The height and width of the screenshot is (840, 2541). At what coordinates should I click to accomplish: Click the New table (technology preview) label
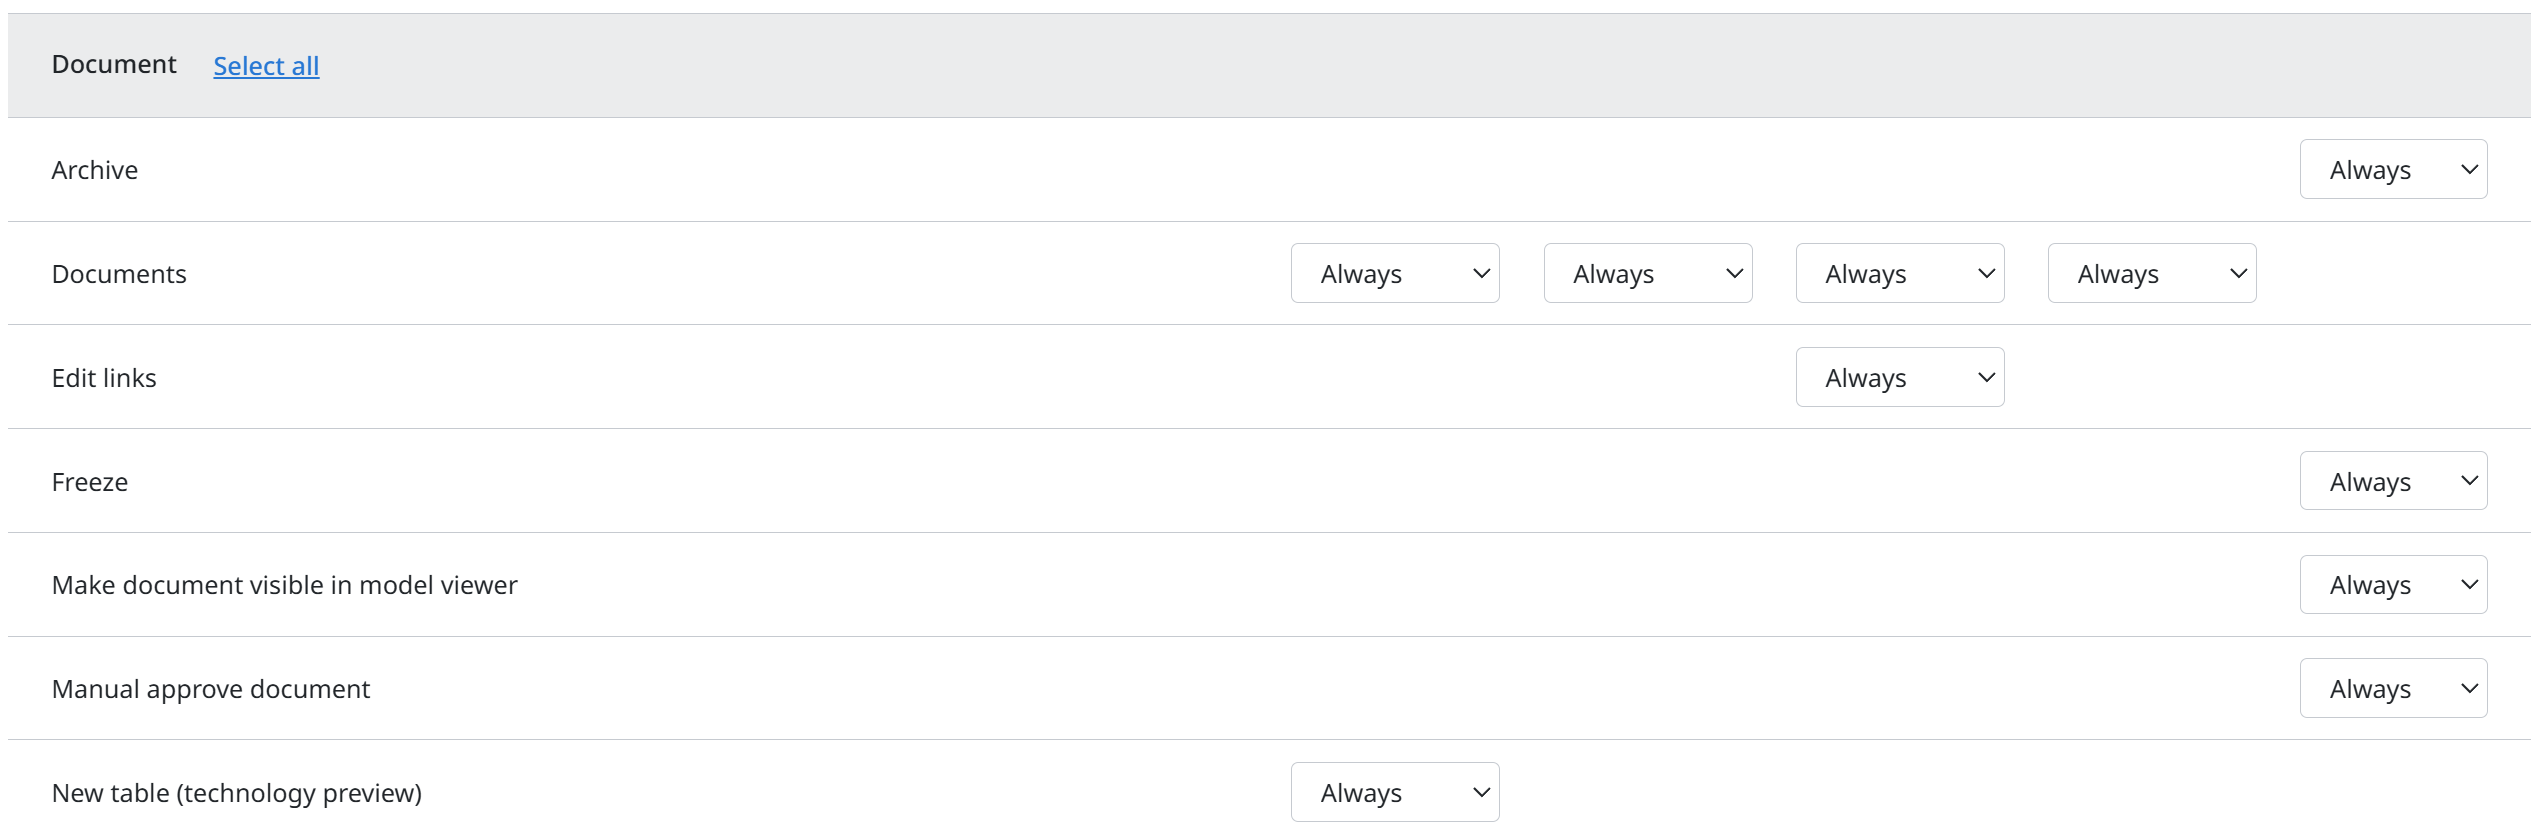pyautogui.click(x=237, y=793)
